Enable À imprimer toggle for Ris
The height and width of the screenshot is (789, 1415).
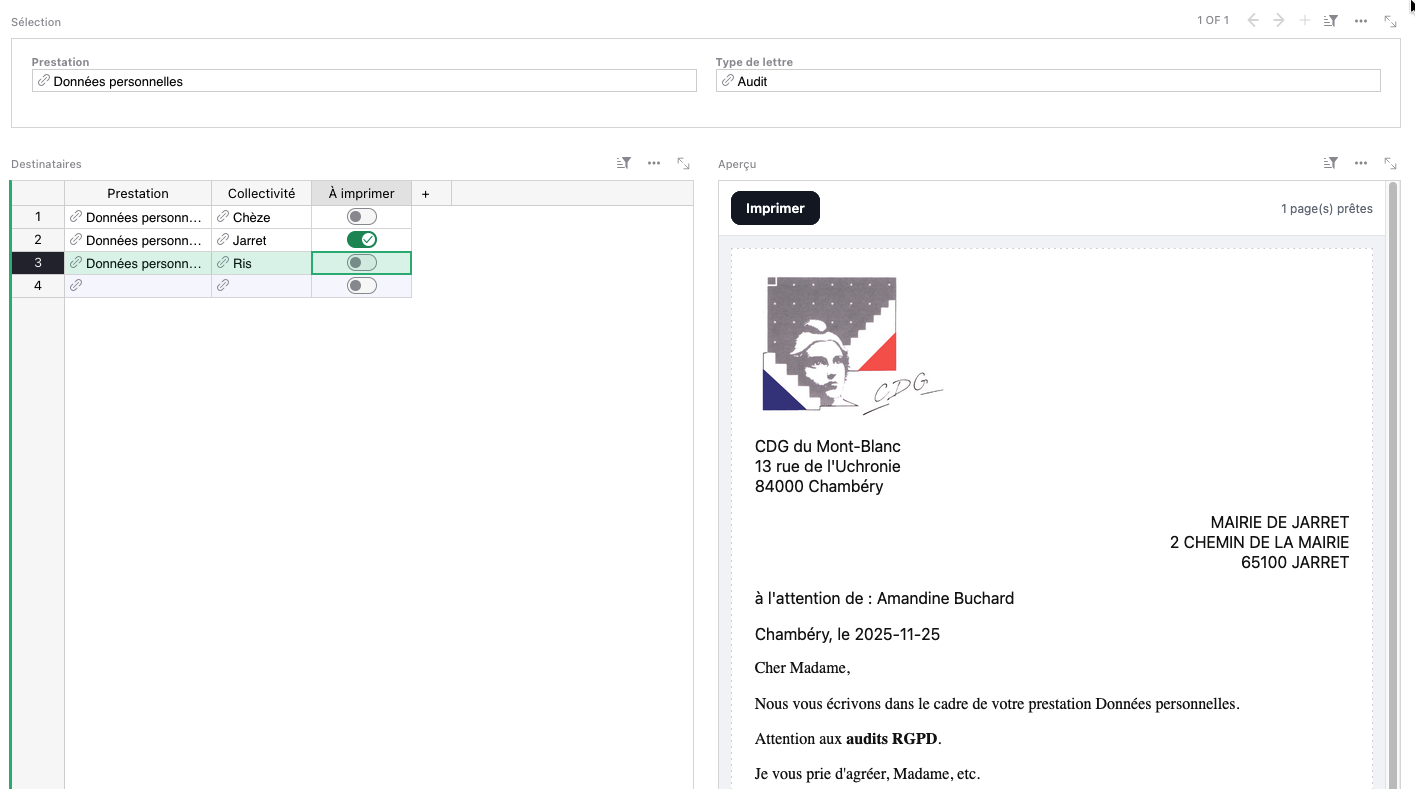tap(361, 263)
